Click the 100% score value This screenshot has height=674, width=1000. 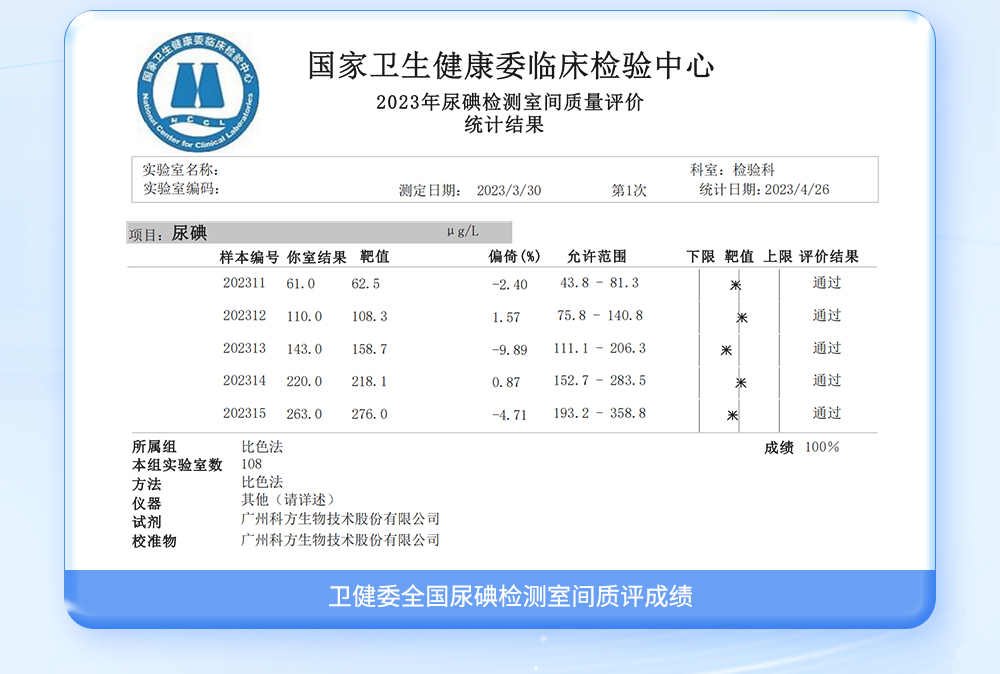[822, 447]
